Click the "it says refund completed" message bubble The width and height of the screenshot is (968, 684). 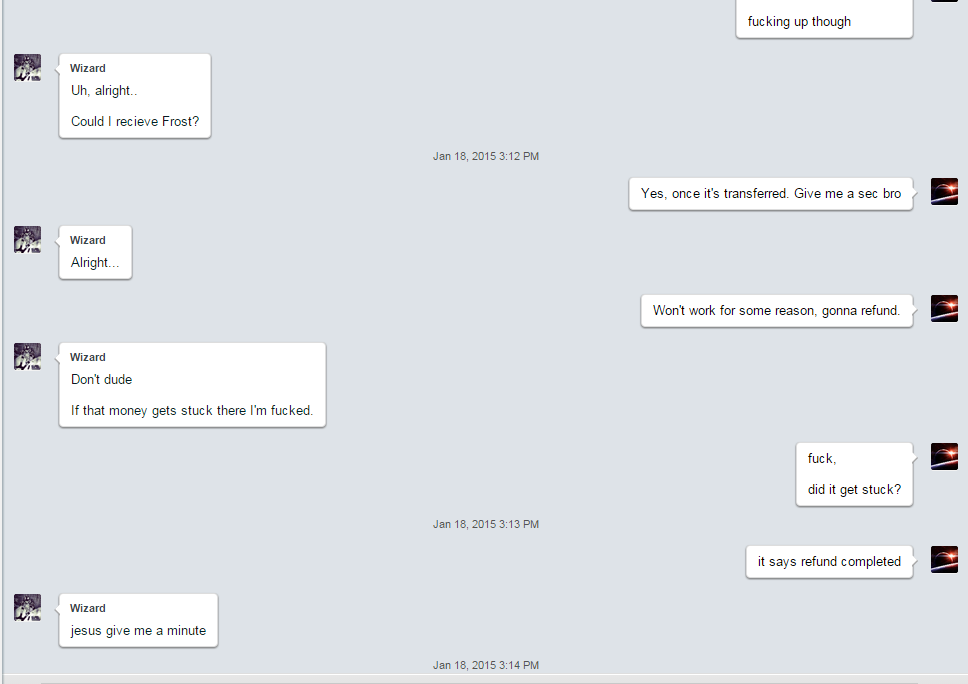coord(829,562)
